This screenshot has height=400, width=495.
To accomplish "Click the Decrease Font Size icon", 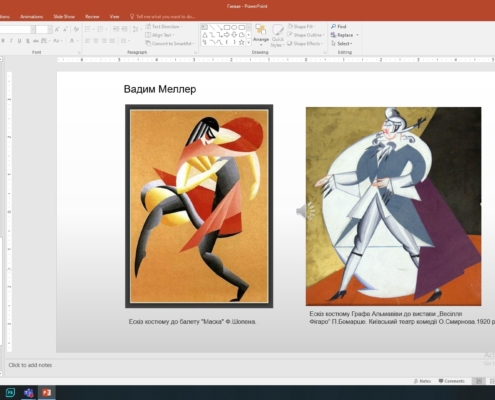I will pyautogui.click(x=65, y=30).
